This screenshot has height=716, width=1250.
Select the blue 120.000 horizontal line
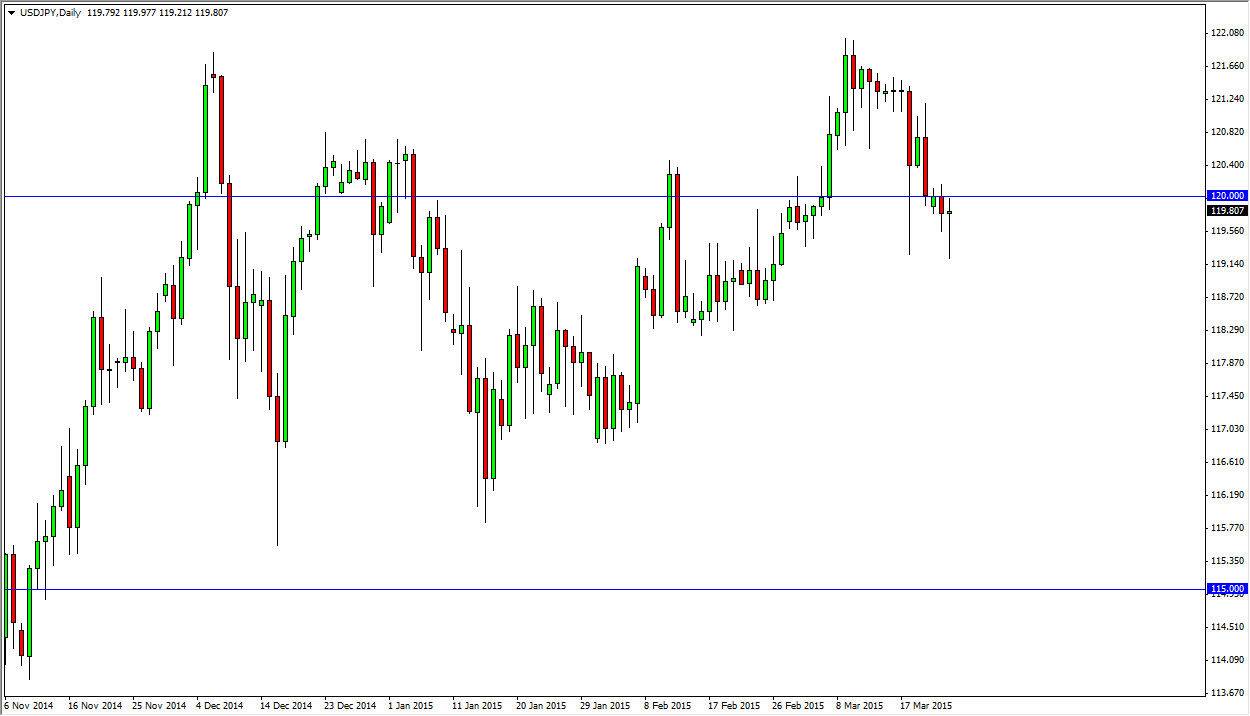[x=600, y=196]
